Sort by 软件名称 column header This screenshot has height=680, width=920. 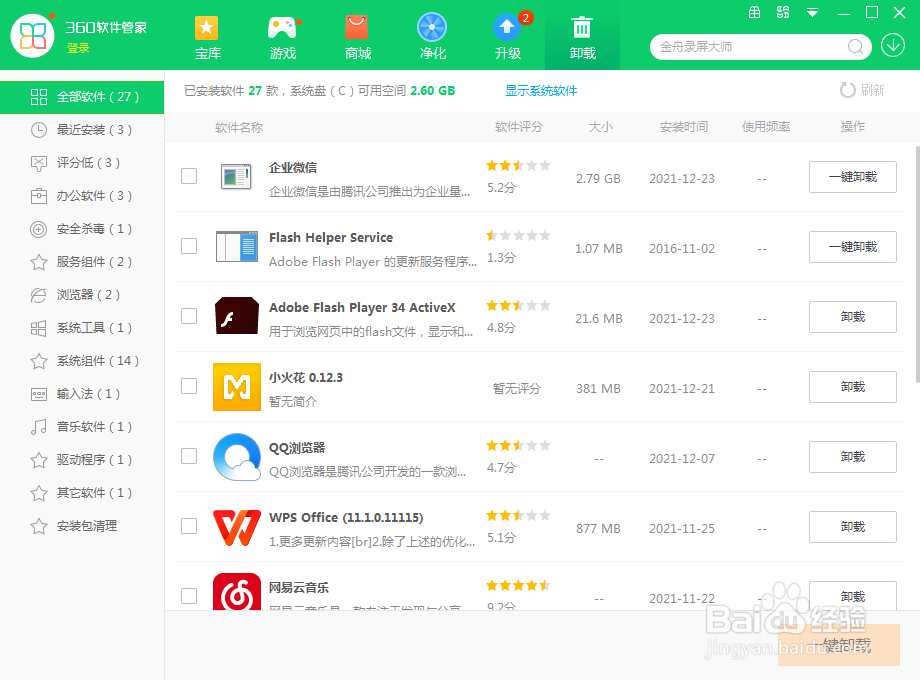(x=239, y=127)
